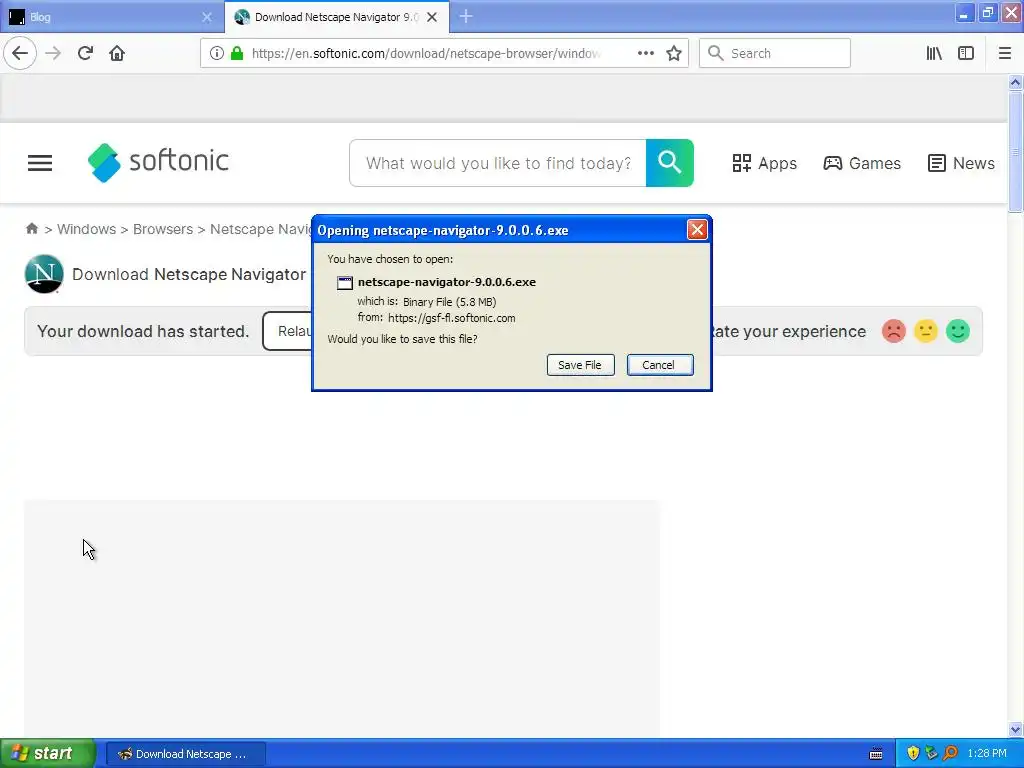Reload the current page

pyautogui.click(x=85, y=53)
